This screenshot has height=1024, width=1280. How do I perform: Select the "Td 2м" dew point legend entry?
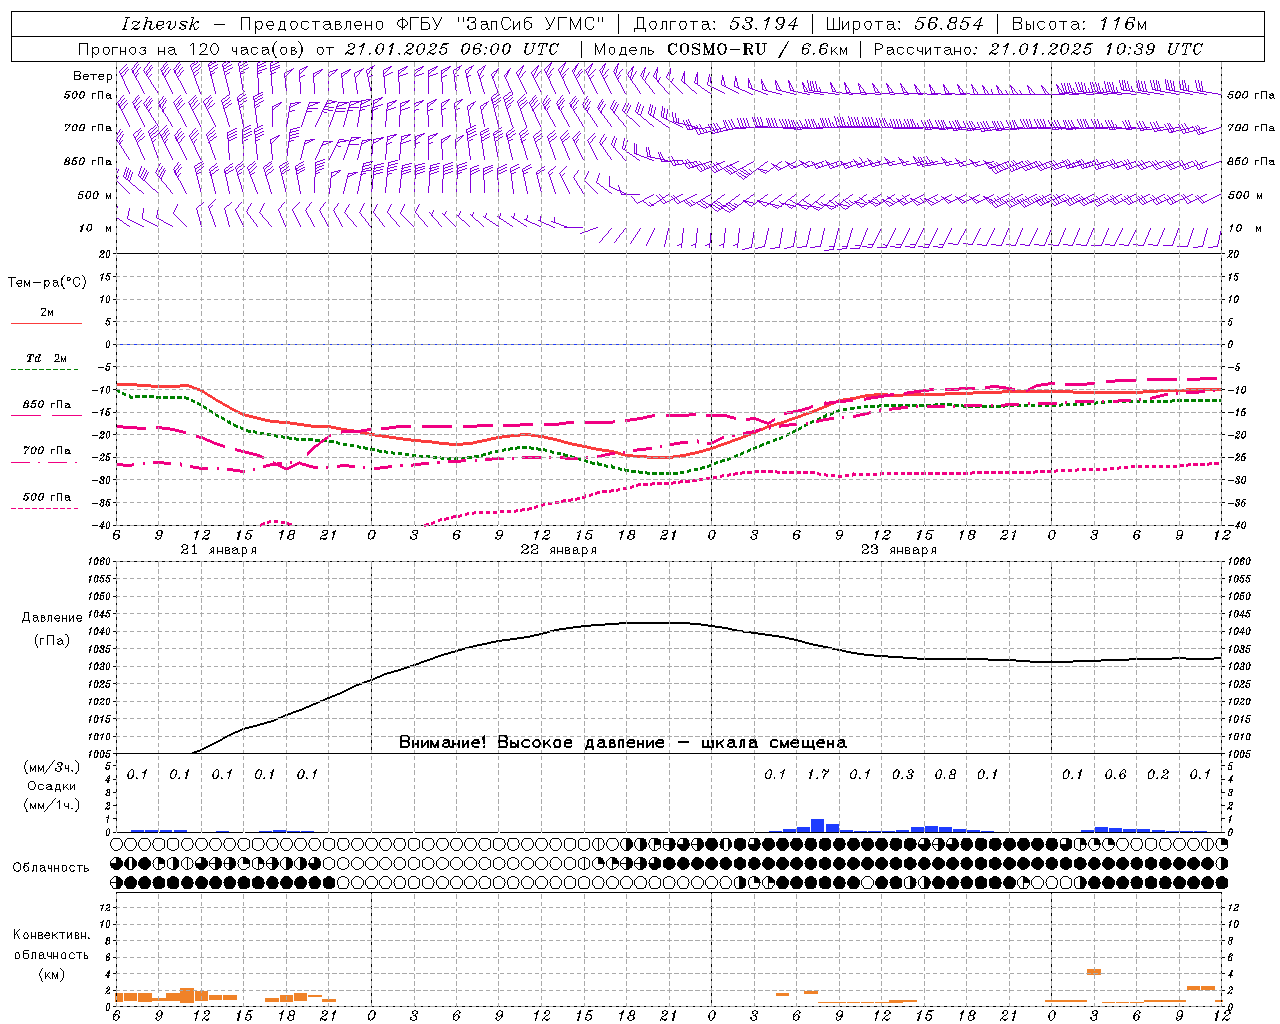coord(47,358)
